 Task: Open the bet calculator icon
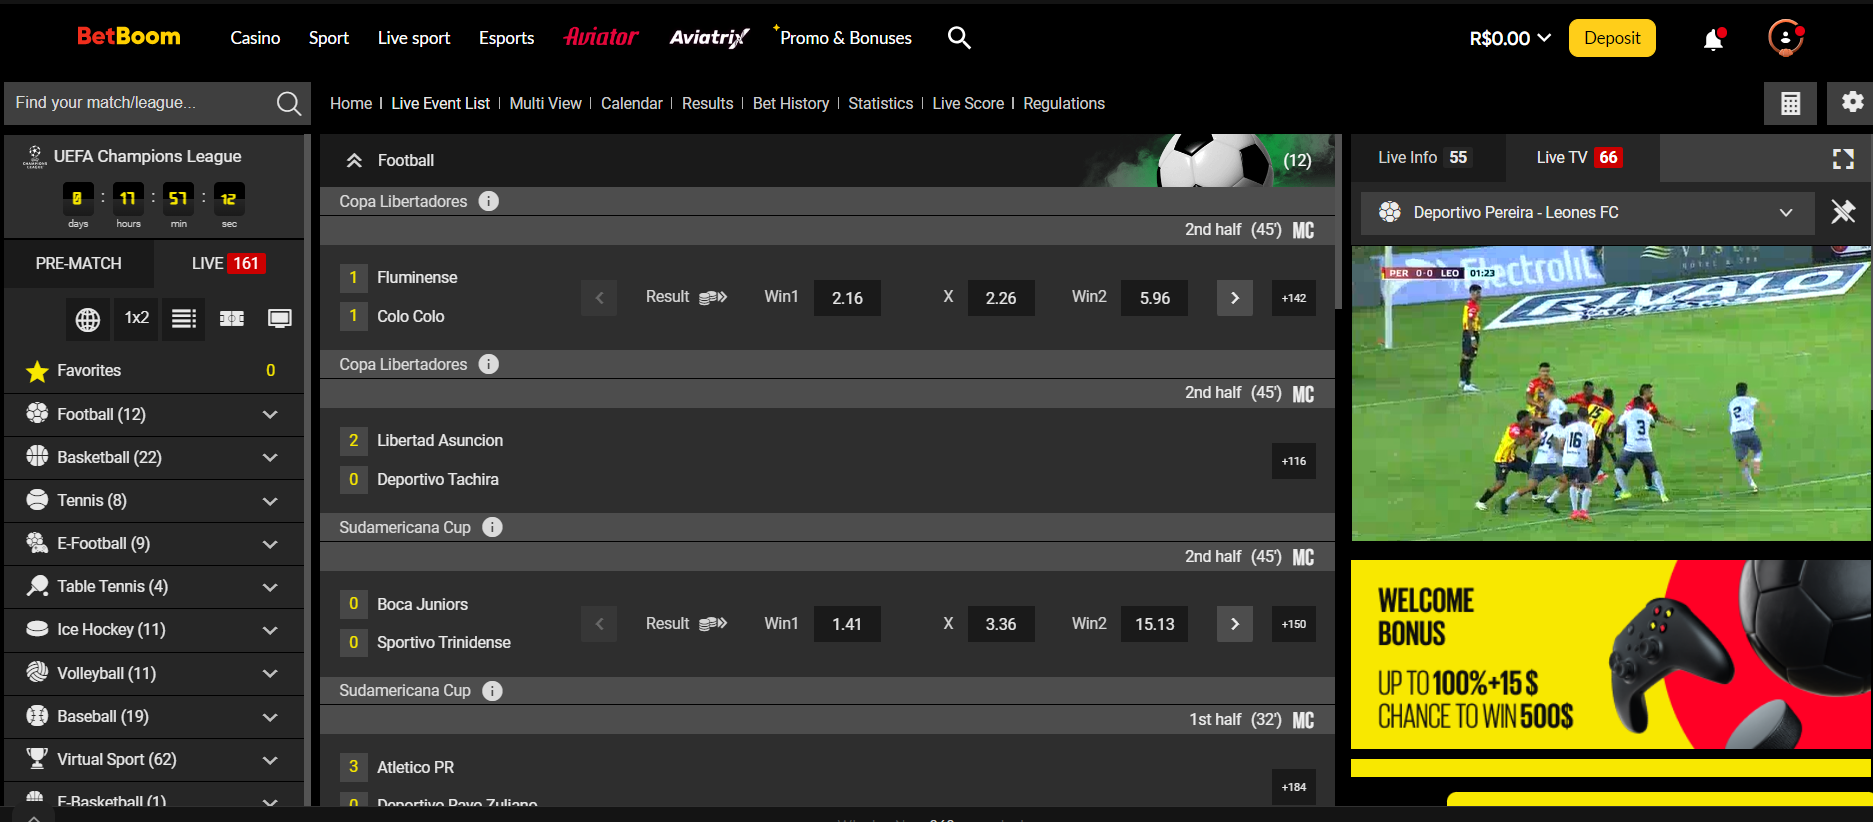tap(1791, 103)
